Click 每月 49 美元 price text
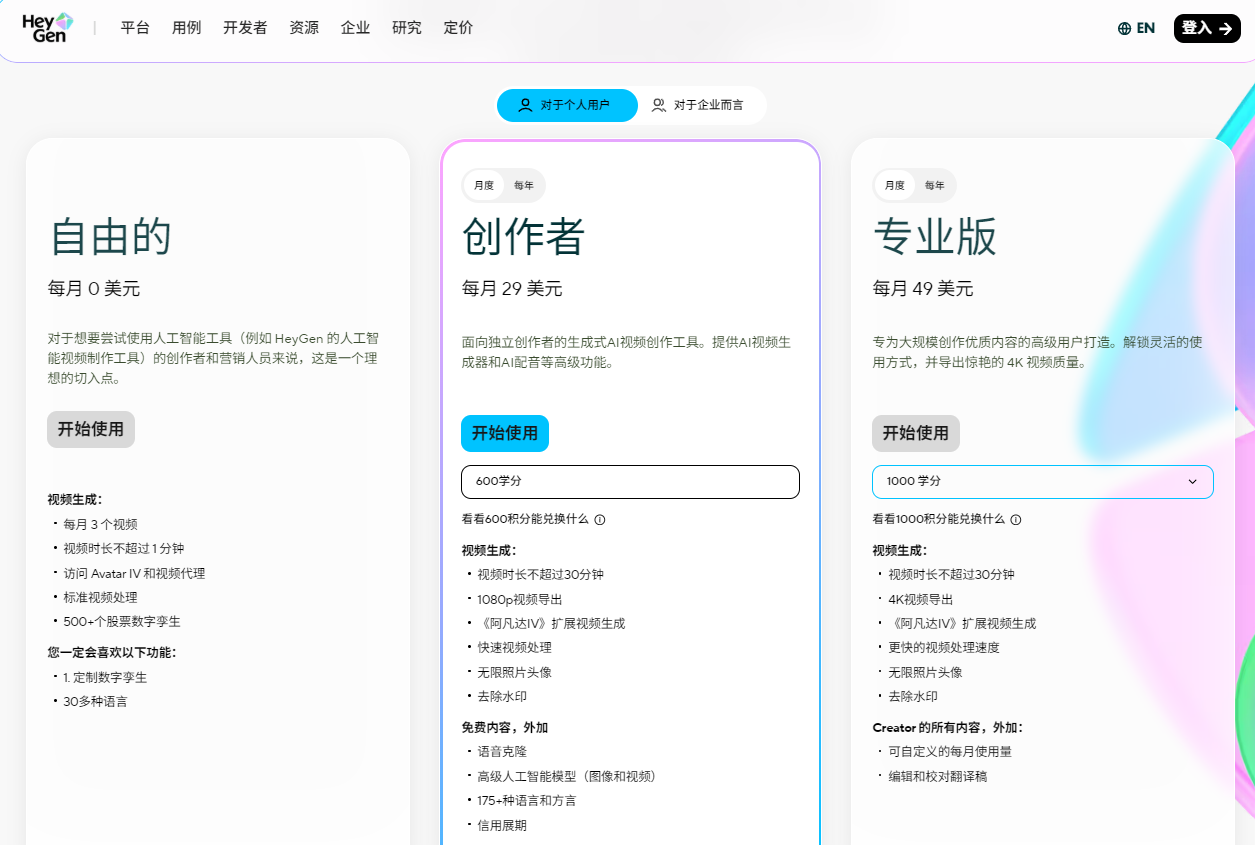 coord(923,289)
